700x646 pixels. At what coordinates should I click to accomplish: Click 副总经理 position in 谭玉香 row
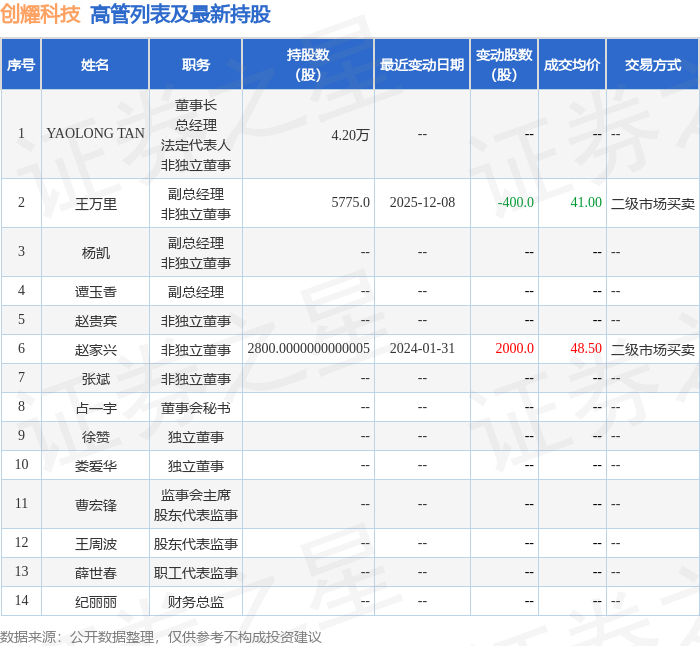pyautogui.click(x=196, y=292)
